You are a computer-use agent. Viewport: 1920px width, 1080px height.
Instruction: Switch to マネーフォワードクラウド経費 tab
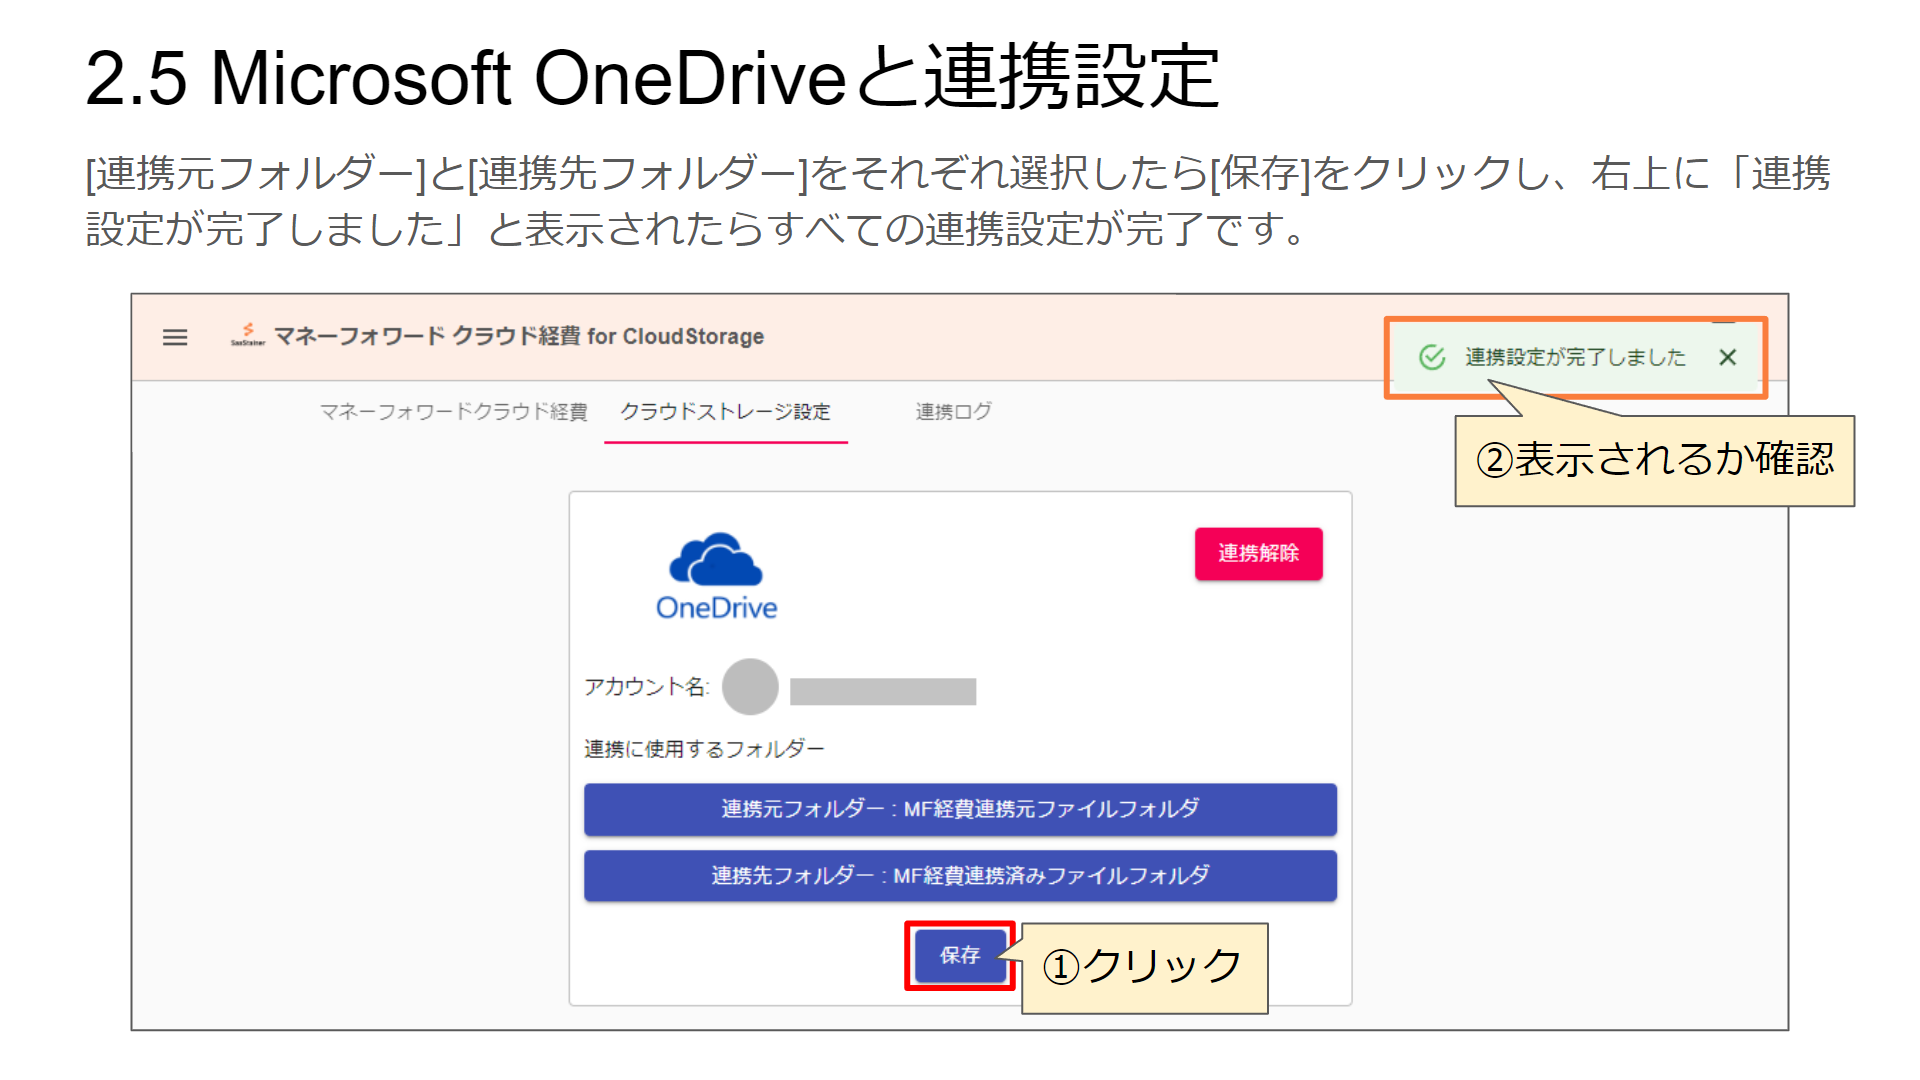453,412
